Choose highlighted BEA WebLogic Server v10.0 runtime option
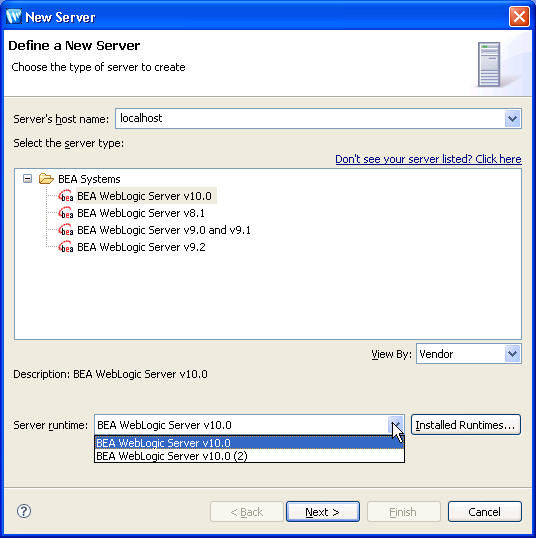Screen dimensions: 536x538 click(x=249, y=443)
